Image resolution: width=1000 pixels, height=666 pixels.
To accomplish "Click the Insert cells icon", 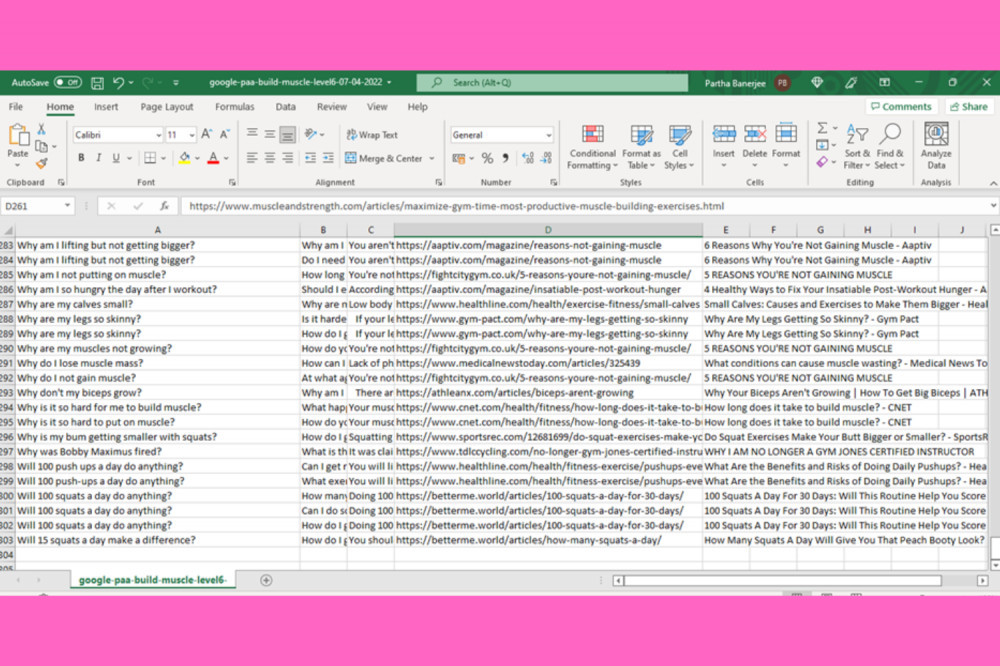I will [724, 135].
